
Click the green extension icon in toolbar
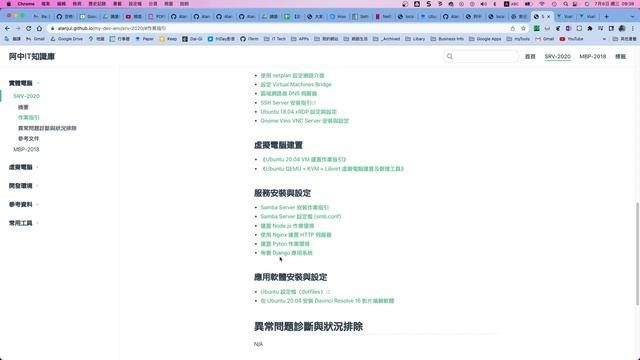(x=537, y=28)
